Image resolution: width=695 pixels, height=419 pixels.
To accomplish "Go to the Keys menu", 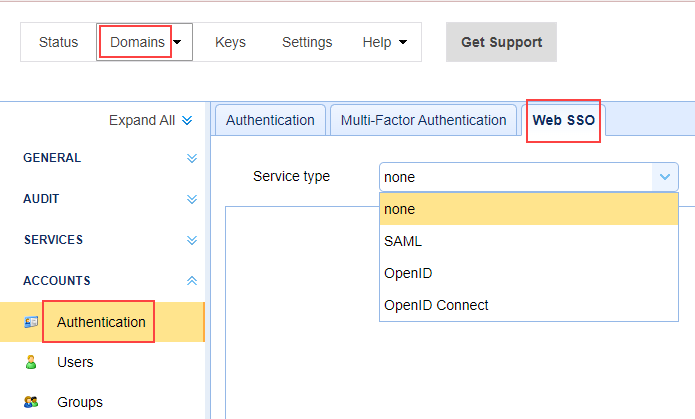I will [230, 42].
